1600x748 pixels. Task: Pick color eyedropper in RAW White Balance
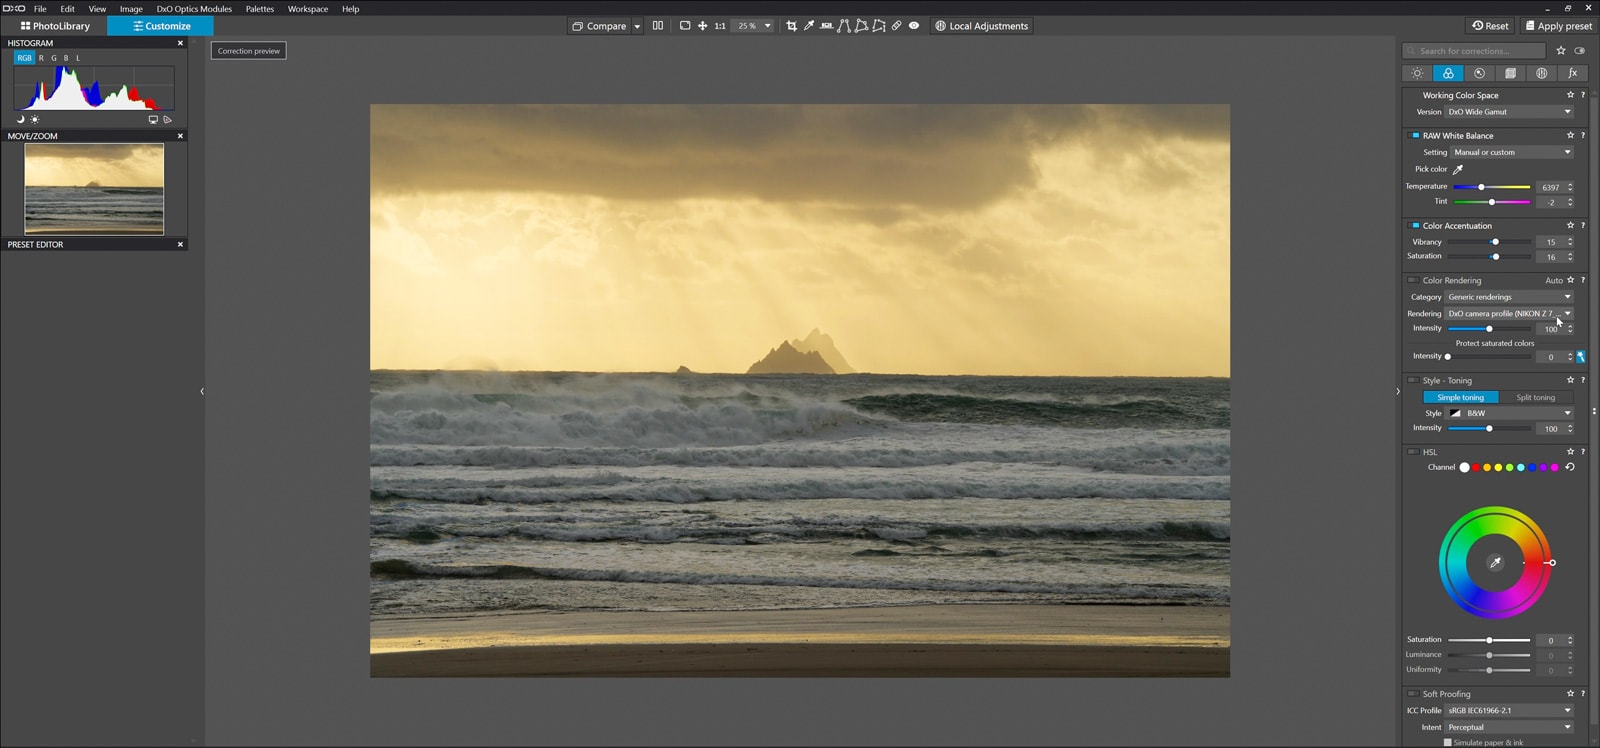point(1458,169)
